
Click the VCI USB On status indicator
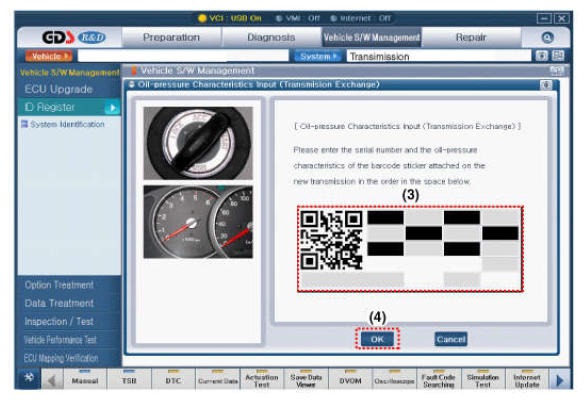click(230, 18)
